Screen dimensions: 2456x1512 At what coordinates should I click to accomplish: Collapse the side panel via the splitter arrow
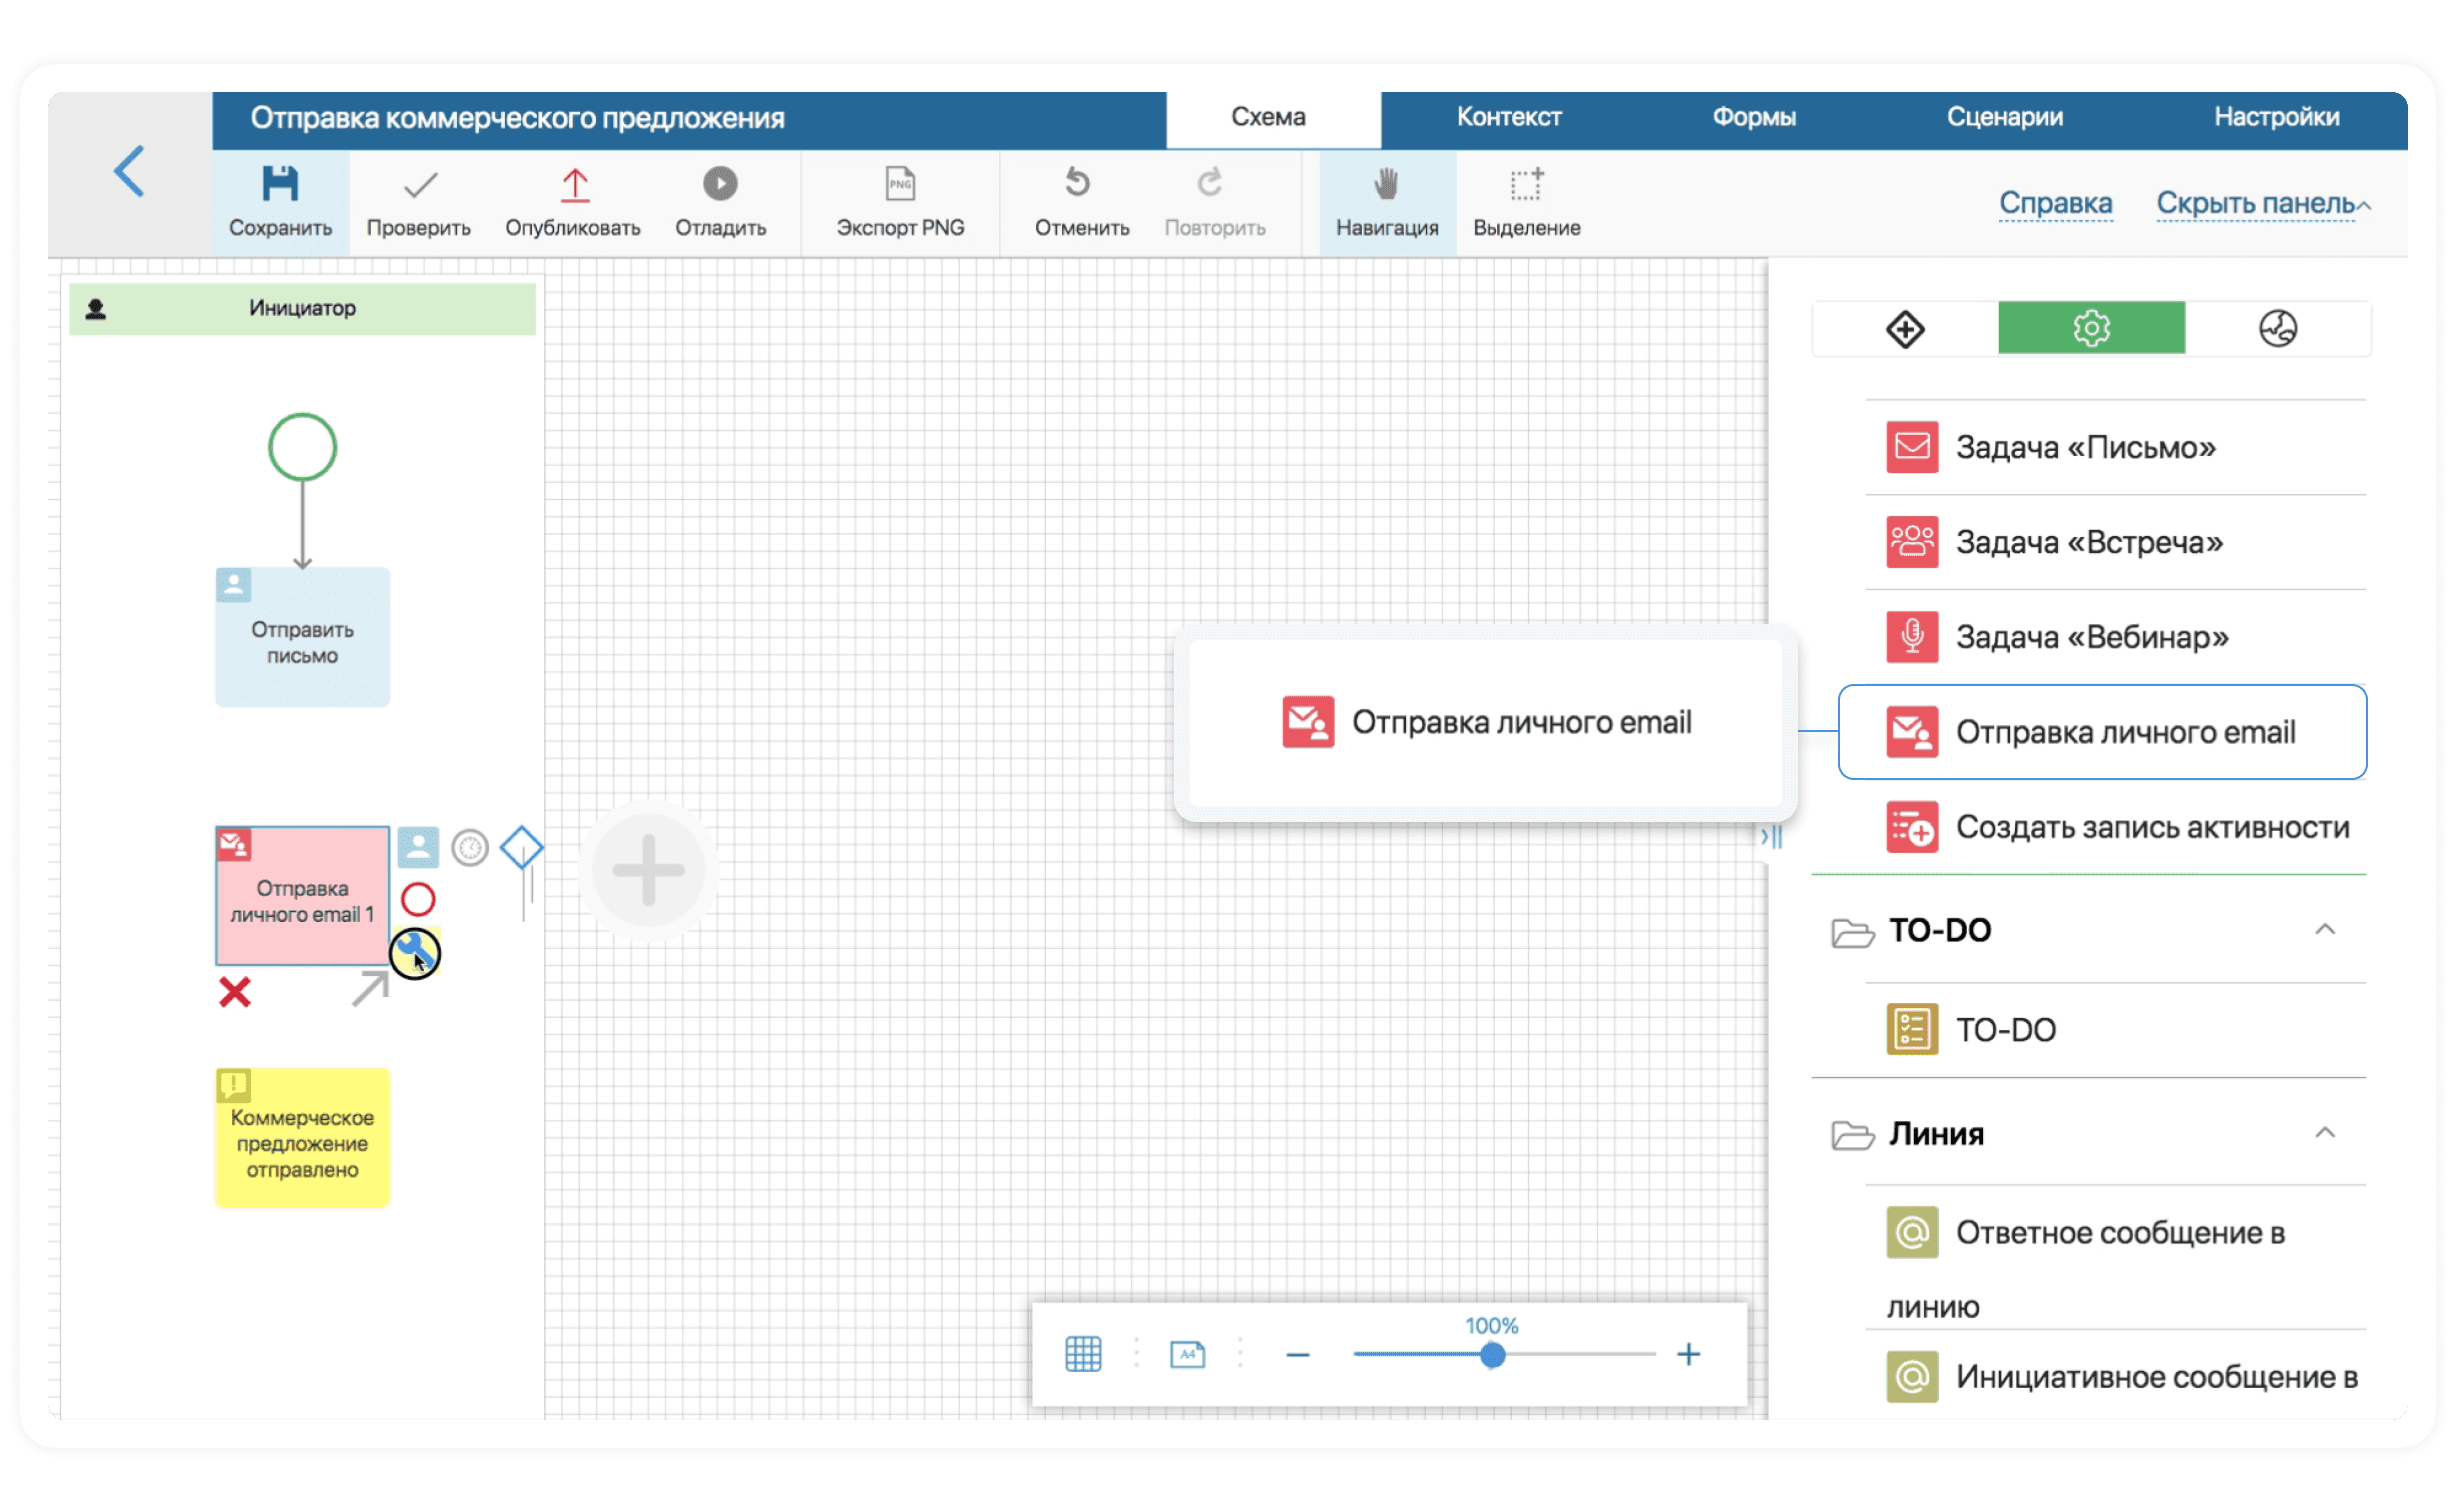[x=1771, y=836]
